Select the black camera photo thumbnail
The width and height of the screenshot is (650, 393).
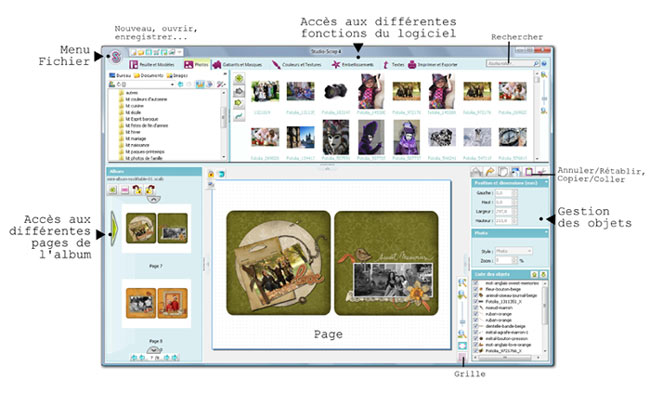(x=335, y=91)
